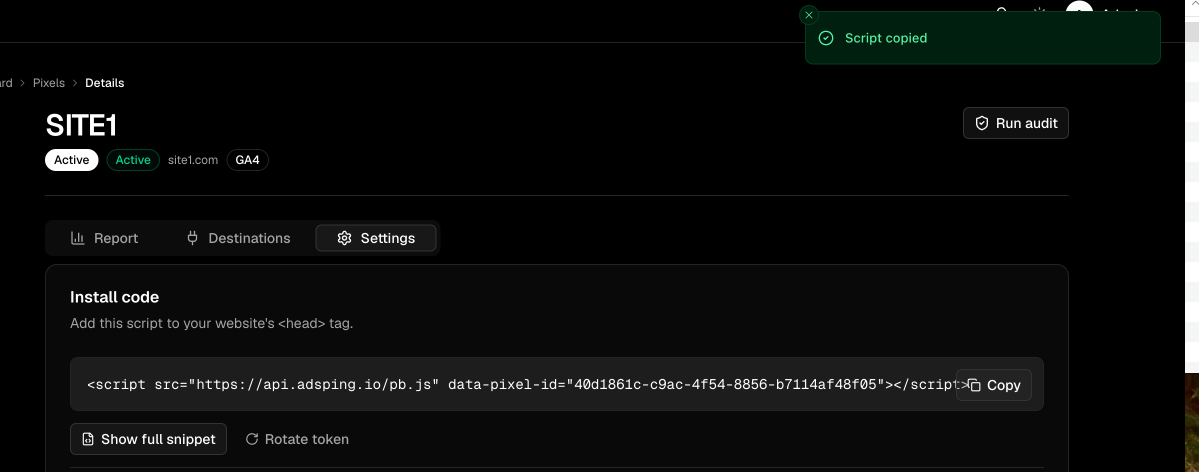The height and width of the screenshot is (472, 1199).
Task: Click the script snippet code text
Action: coord(528,384)
